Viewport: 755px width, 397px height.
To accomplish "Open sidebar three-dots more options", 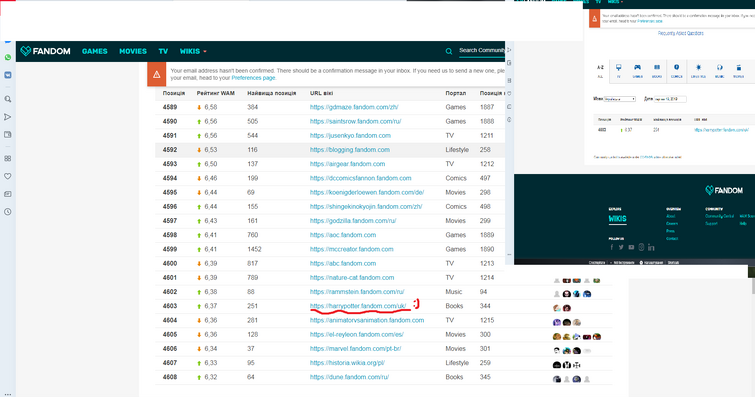I will 8,394.
